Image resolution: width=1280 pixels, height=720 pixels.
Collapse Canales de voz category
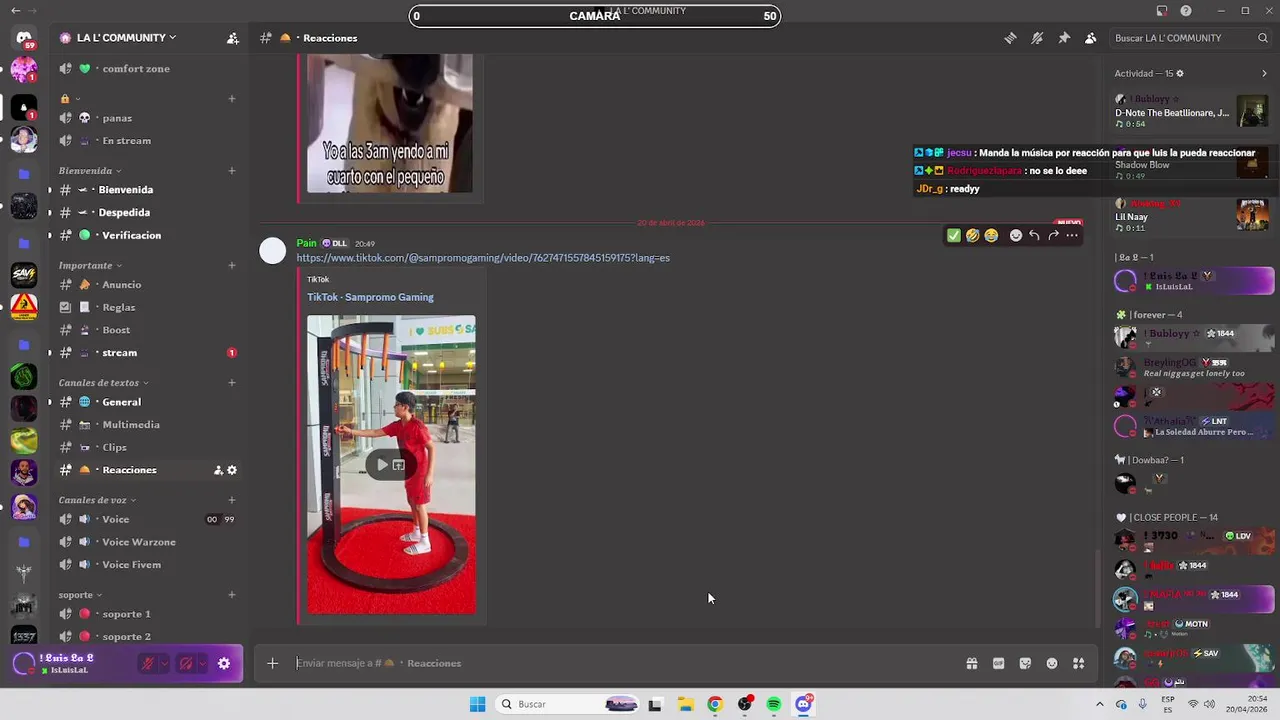point(97,500)
